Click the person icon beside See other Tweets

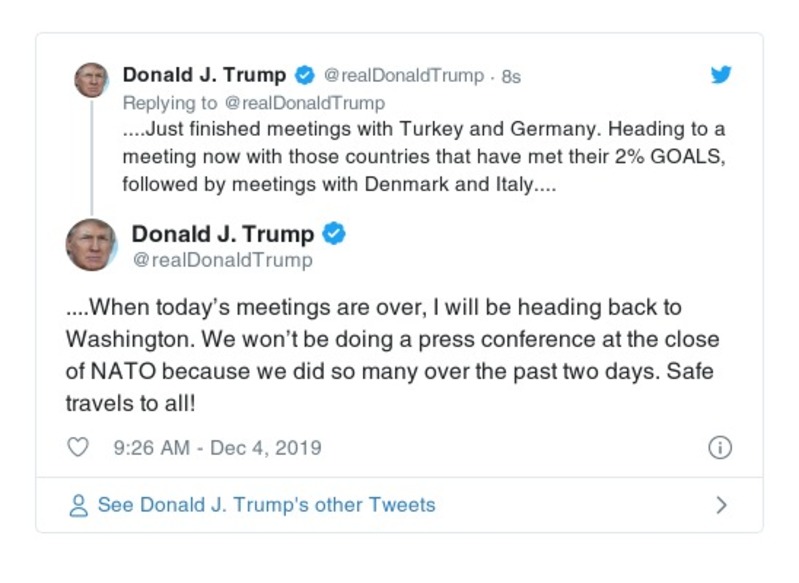(78, 505)
